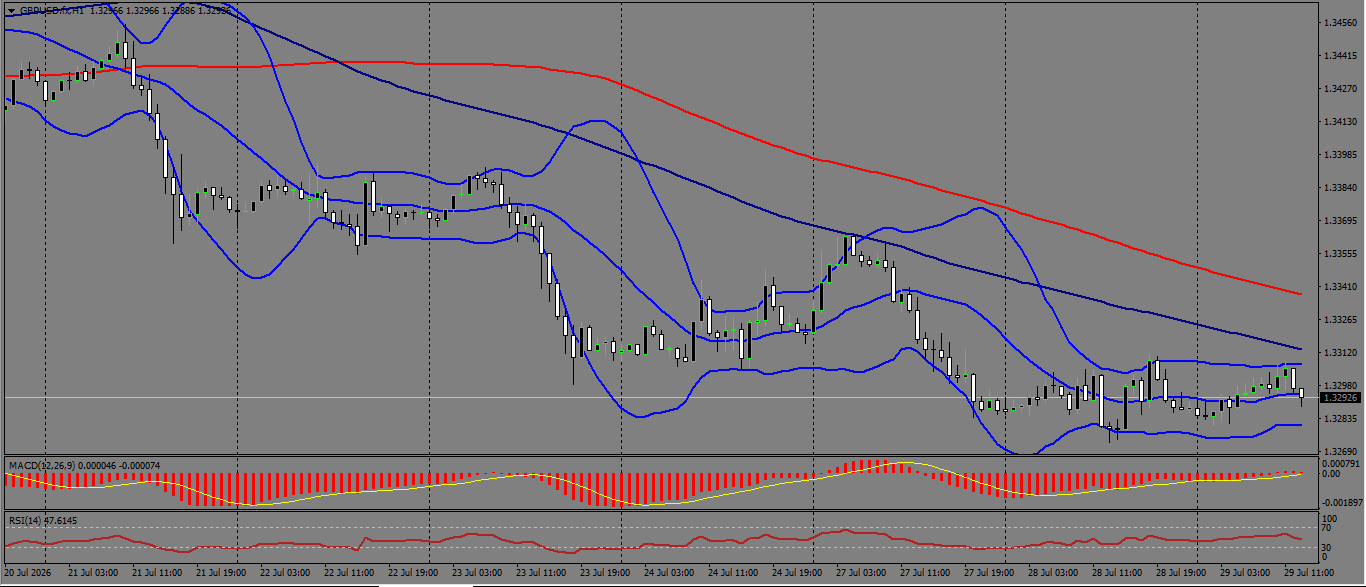Click the current price tag 1.32926

1340,398
